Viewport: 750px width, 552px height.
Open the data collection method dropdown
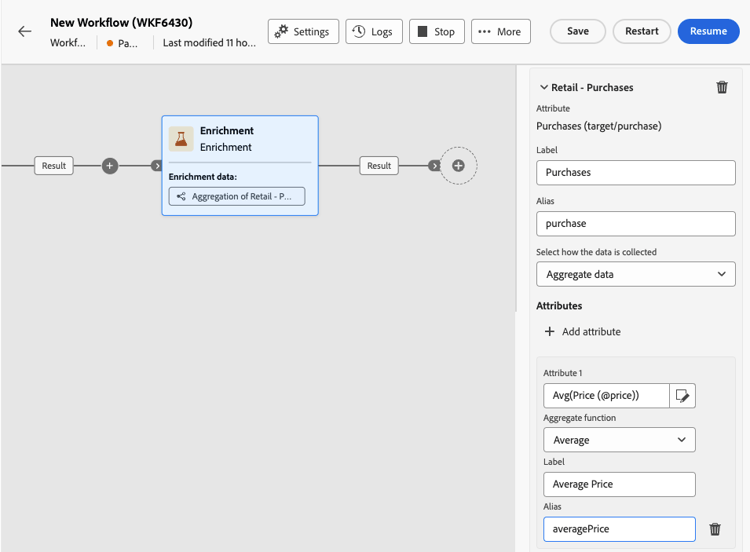pos(635,274)
